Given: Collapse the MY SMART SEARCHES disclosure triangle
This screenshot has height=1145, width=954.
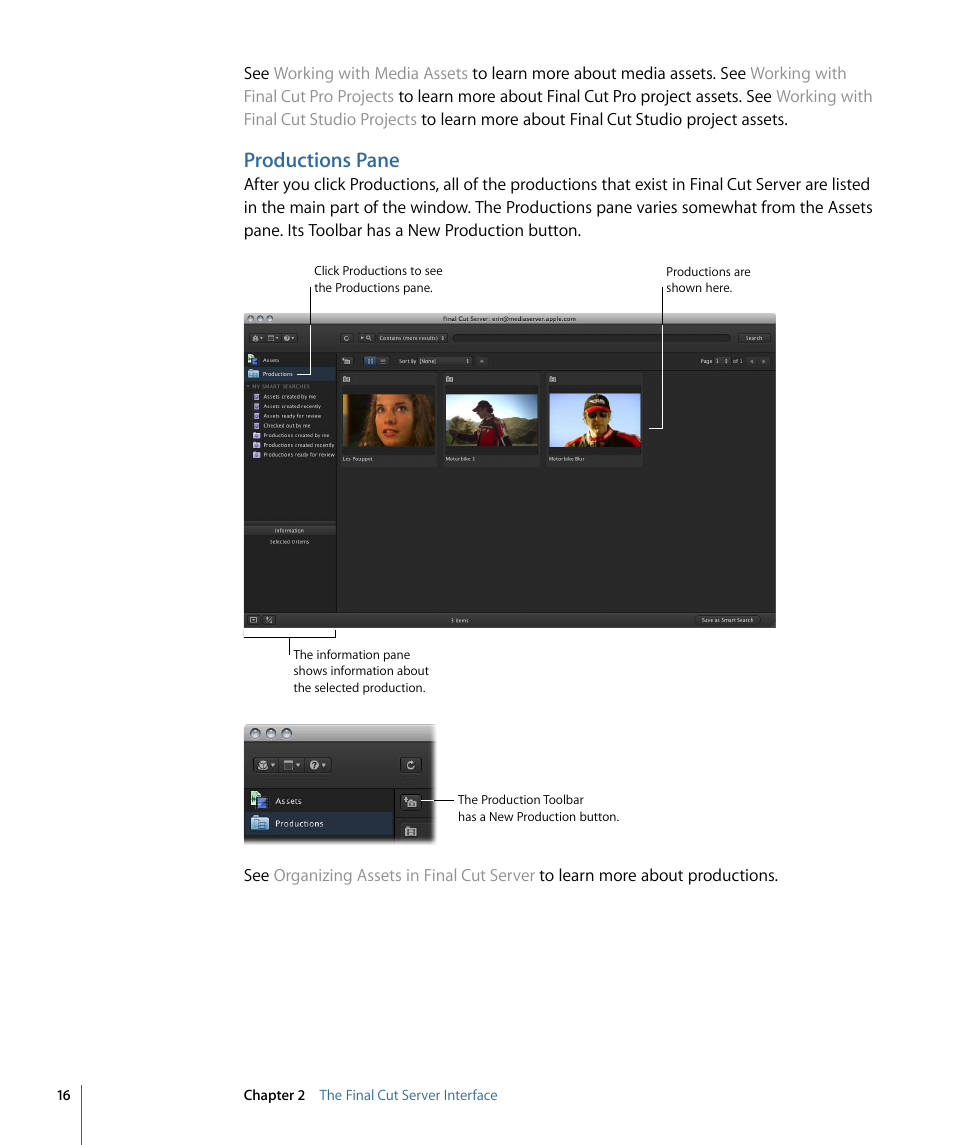Looking at the screenshot, I should [248, 386].
